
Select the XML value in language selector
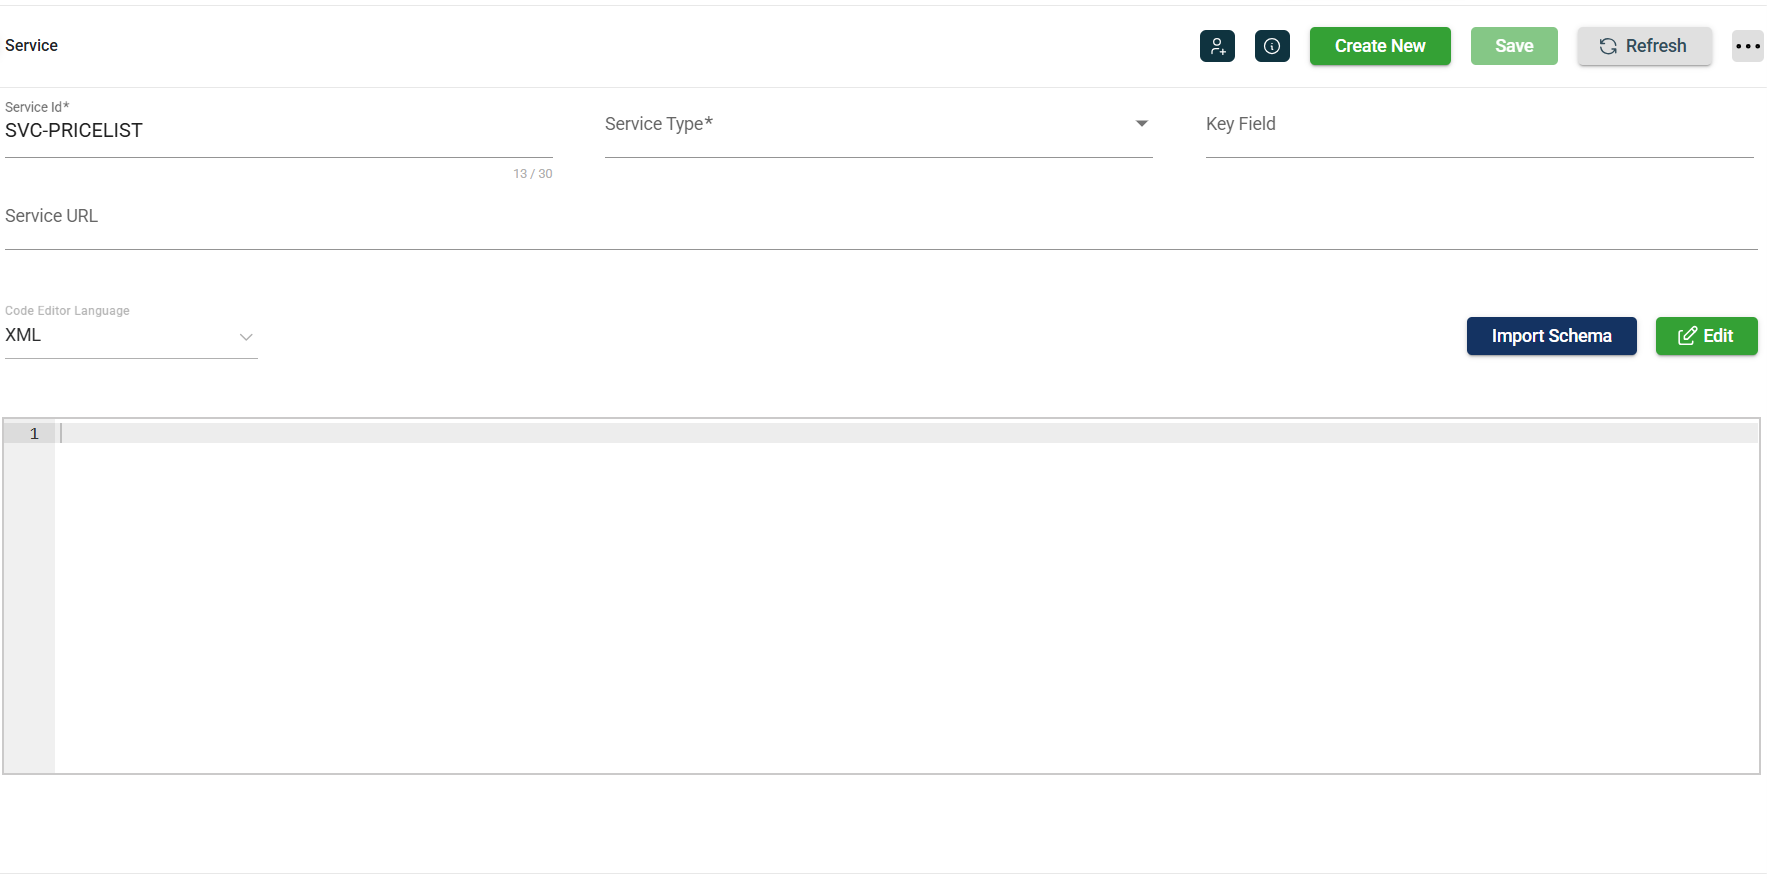(24, 335)
